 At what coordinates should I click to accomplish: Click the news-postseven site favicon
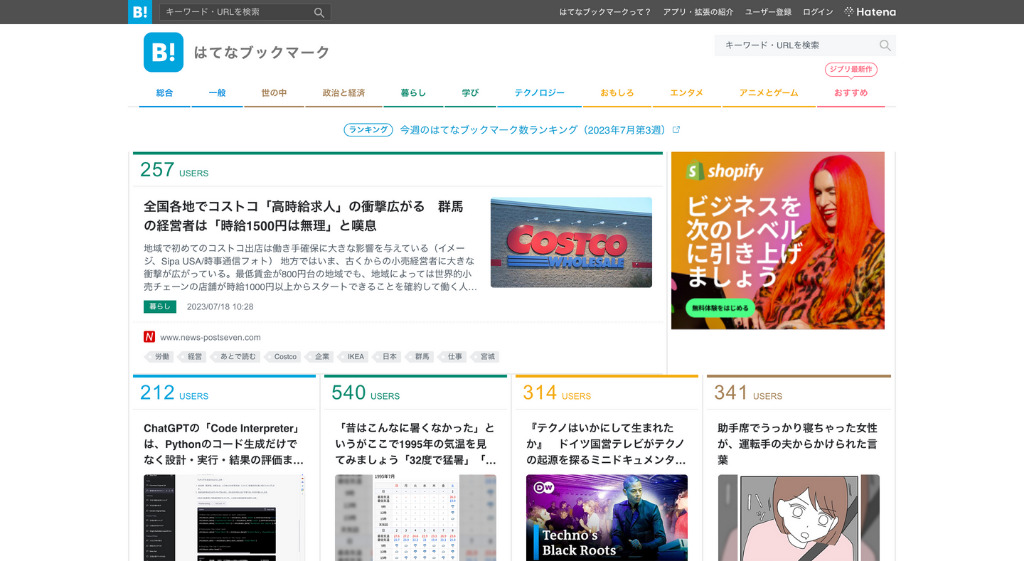(149, 337)
